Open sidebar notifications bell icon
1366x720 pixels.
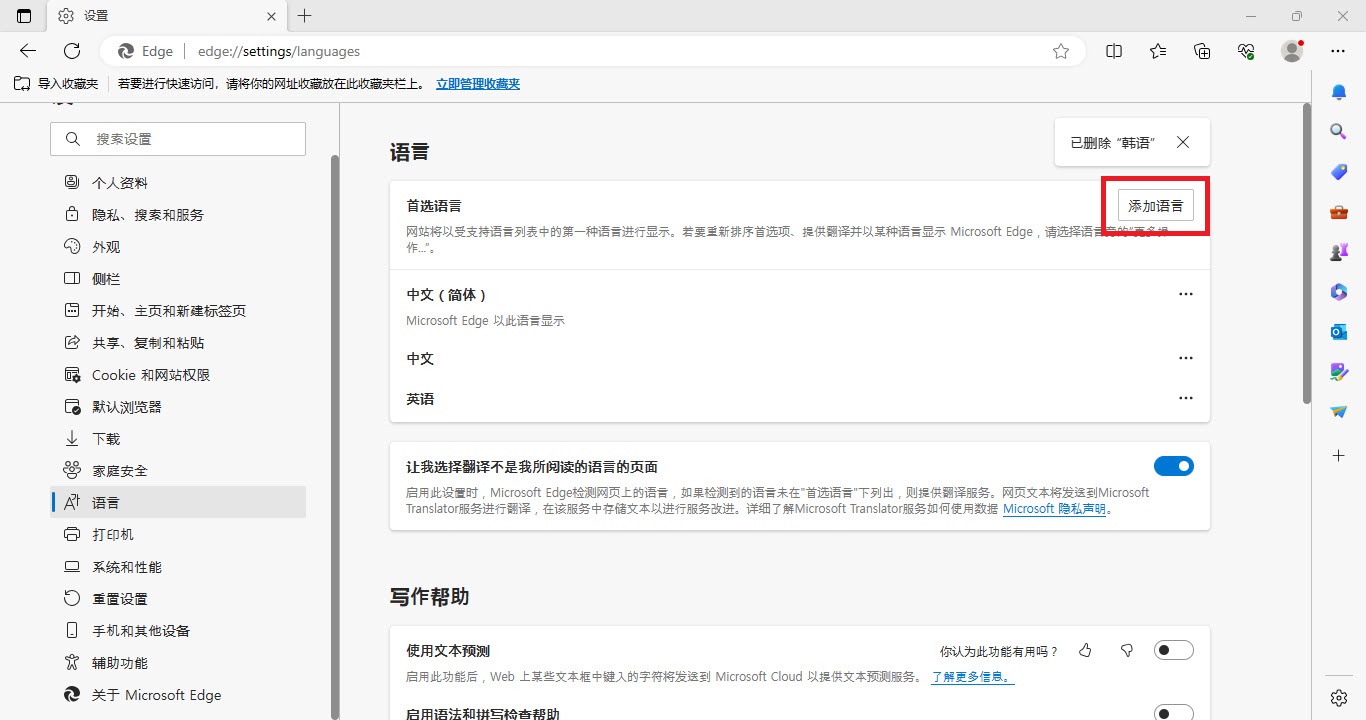[1339, 92]
